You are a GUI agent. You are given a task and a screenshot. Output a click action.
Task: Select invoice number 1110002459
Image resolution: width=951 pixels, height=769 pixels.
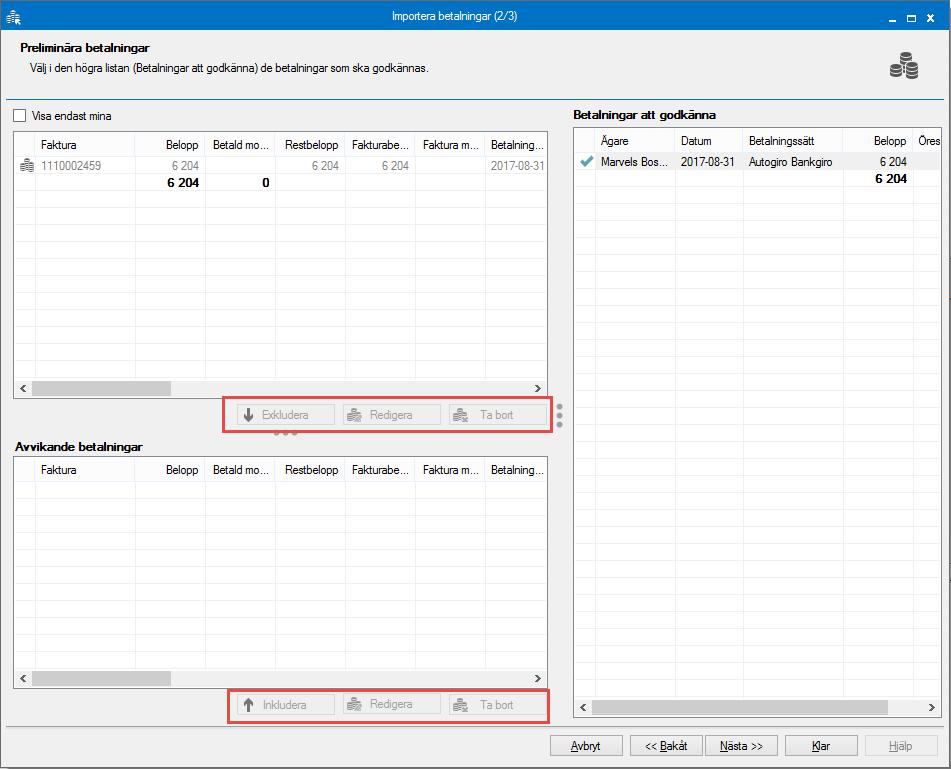[x=71, y=166]
